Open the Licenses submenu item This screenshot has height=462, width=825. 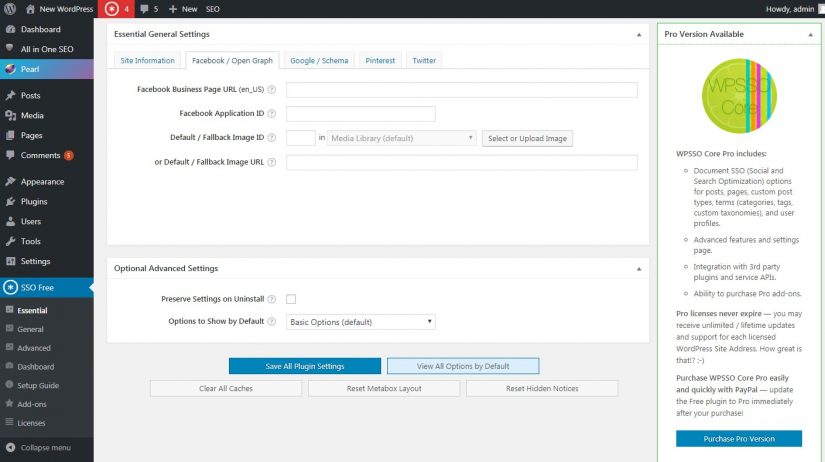pyautogui.click(x=31, y=423)
